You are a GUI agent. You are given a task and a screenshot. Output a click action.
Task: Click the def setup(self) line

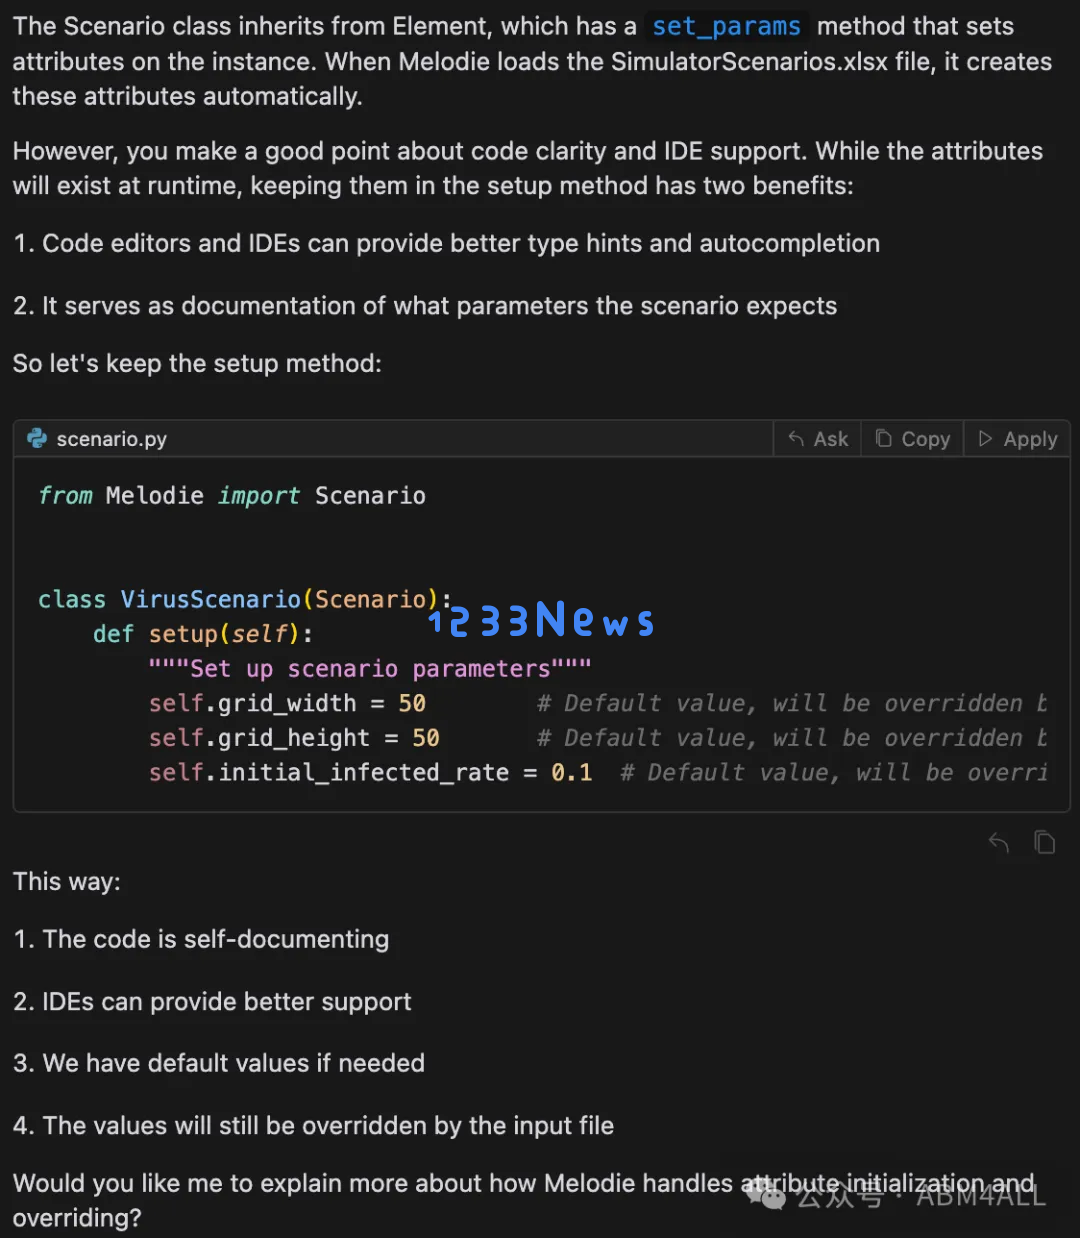point(203,634)
